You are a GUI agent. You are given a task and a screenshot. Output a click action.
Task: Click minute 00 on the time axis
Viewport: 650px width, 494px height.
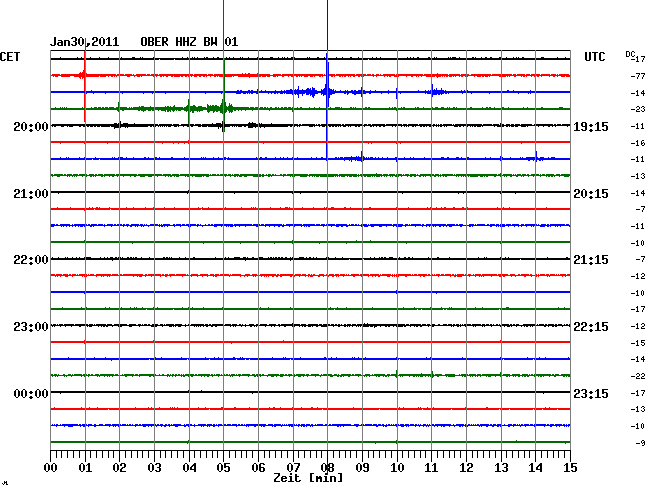pyautogui.click(x=51, y=468)
